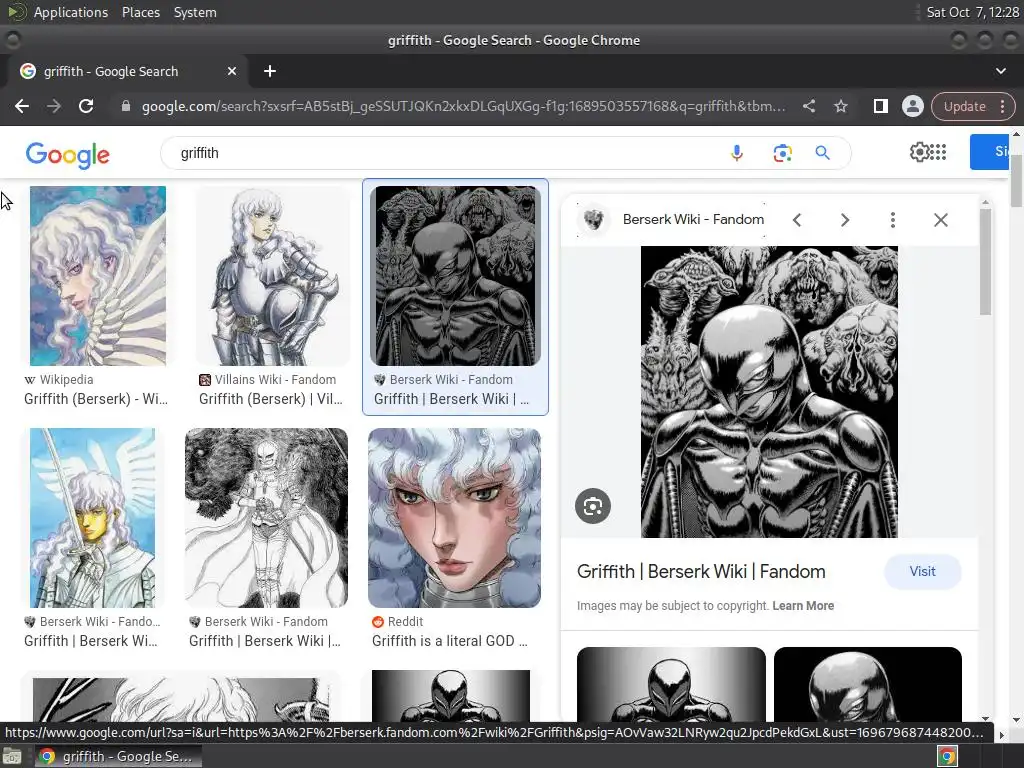Close the griffith Google Search tab
The width and height of the screenshot is (1024, 768).
[x=232, y=71]
